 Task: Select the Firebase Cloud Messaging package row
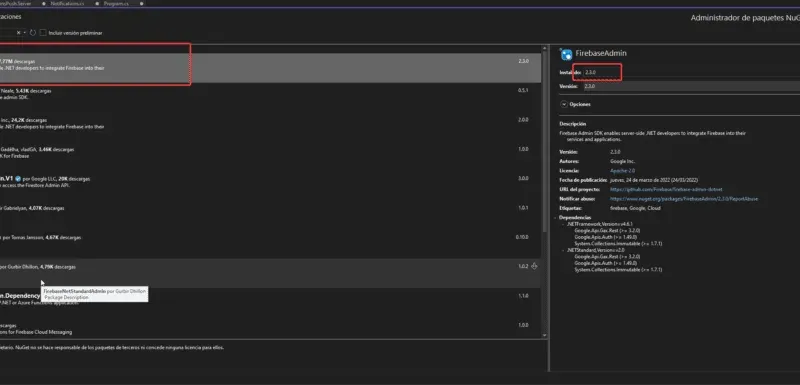pos(270,328)
